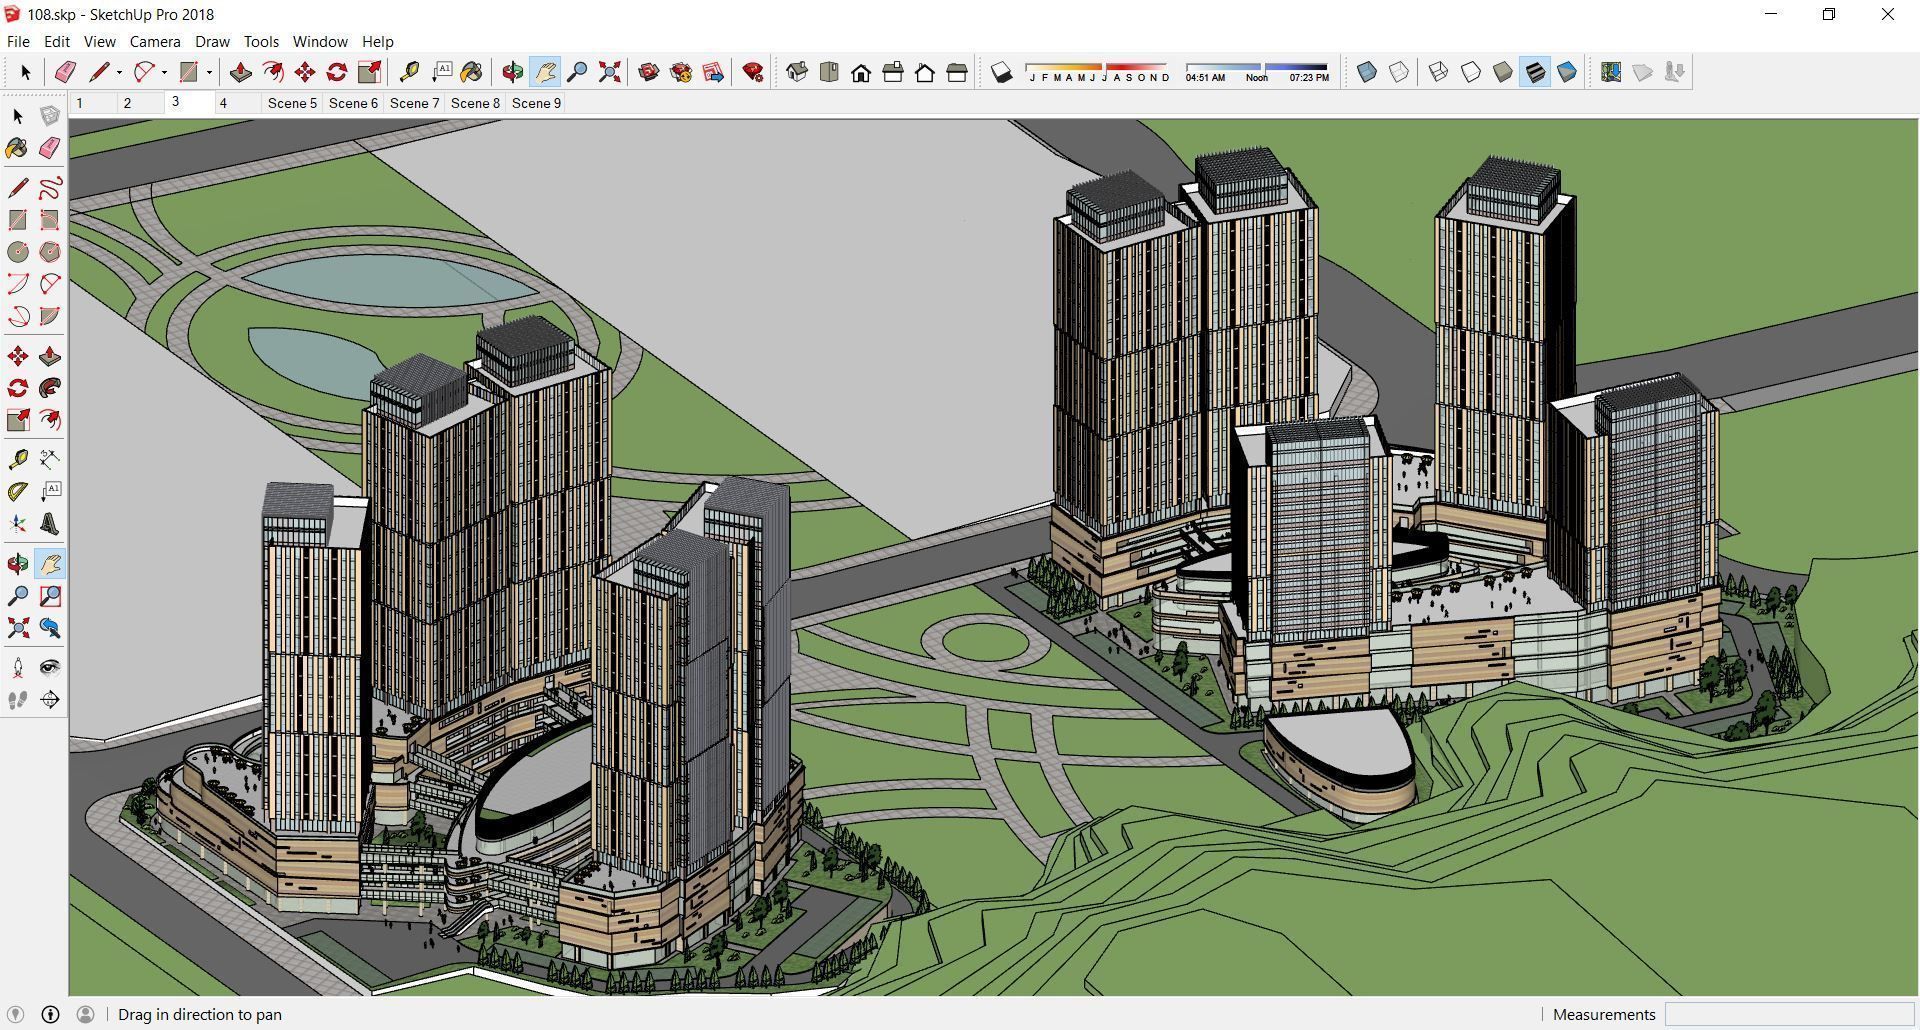Select the 3D Text tool
Screen dimensions: 1920x1030
[x=50, y=524]
